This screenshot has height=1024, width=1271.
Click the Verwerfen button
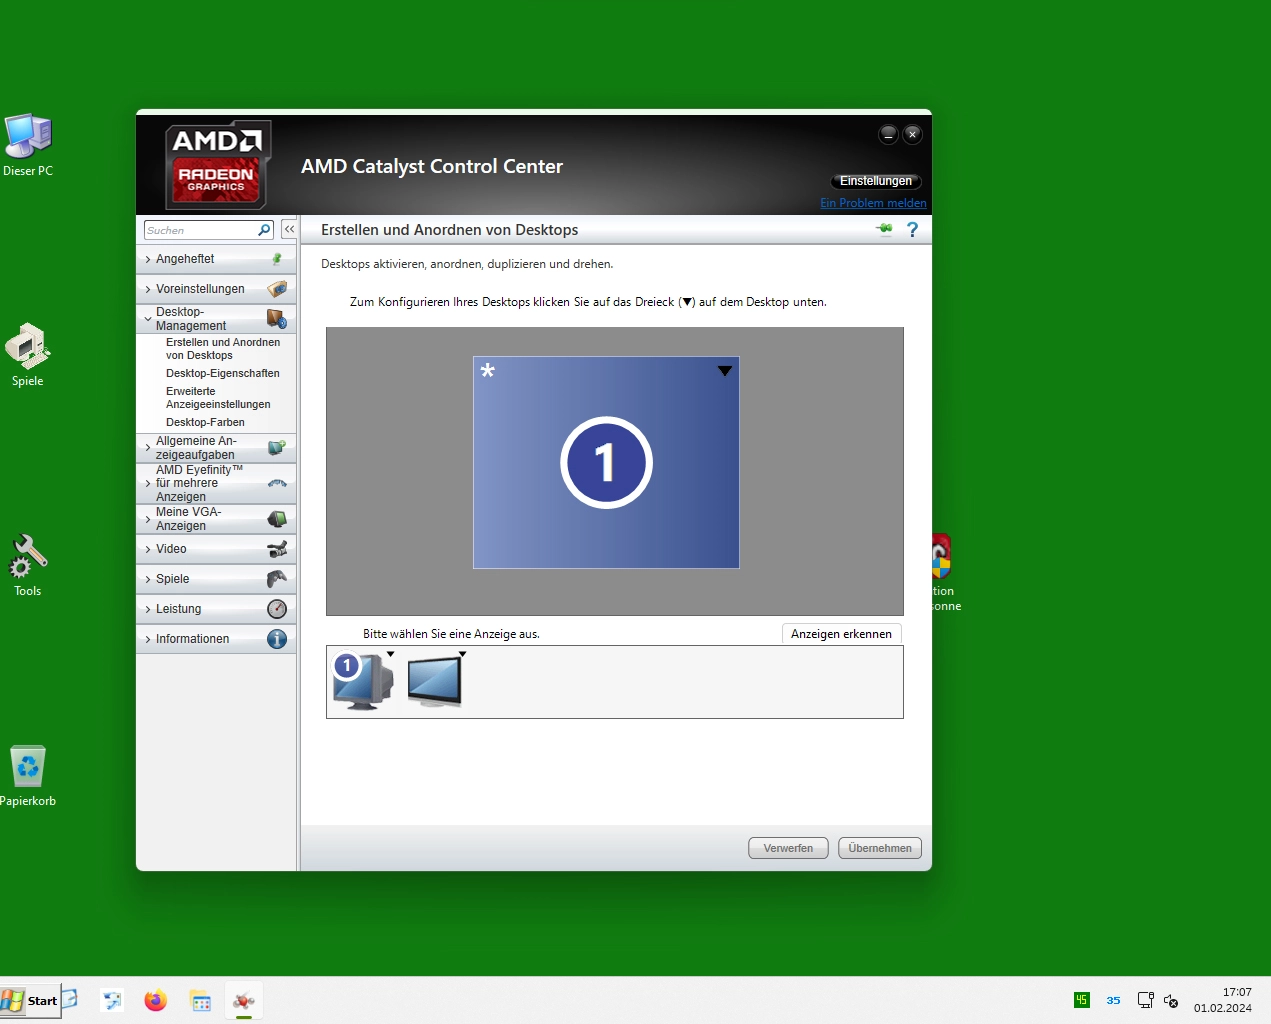[788, 848]
